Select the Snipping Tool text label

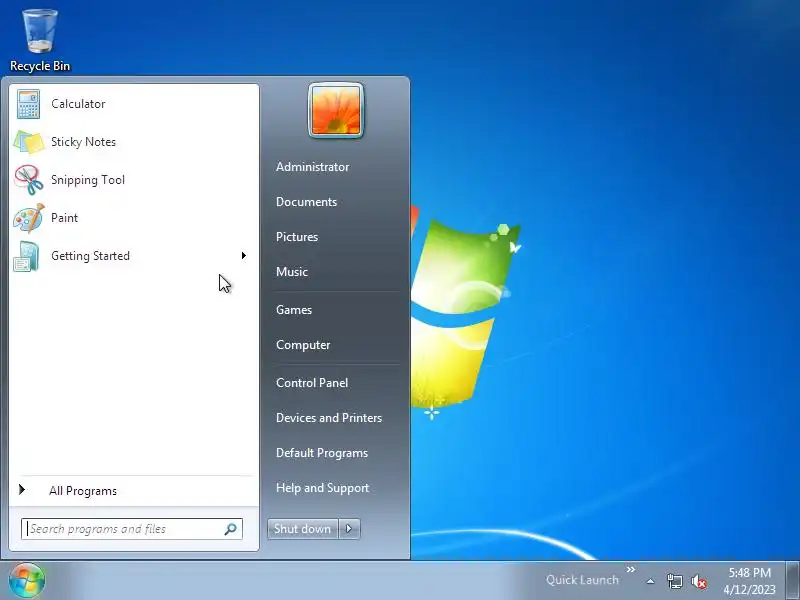[x=88, y=180]
